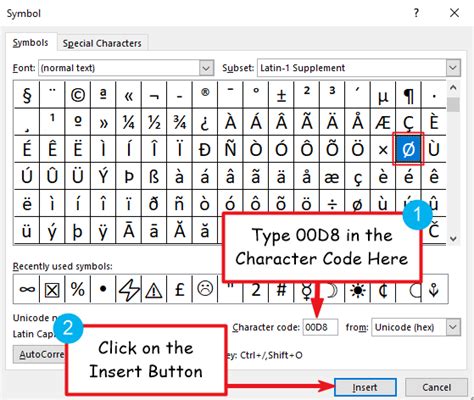Choose the lightning bolt recent symbol
Viewport: 474px width, 400px height.
(x=129, y=289)
